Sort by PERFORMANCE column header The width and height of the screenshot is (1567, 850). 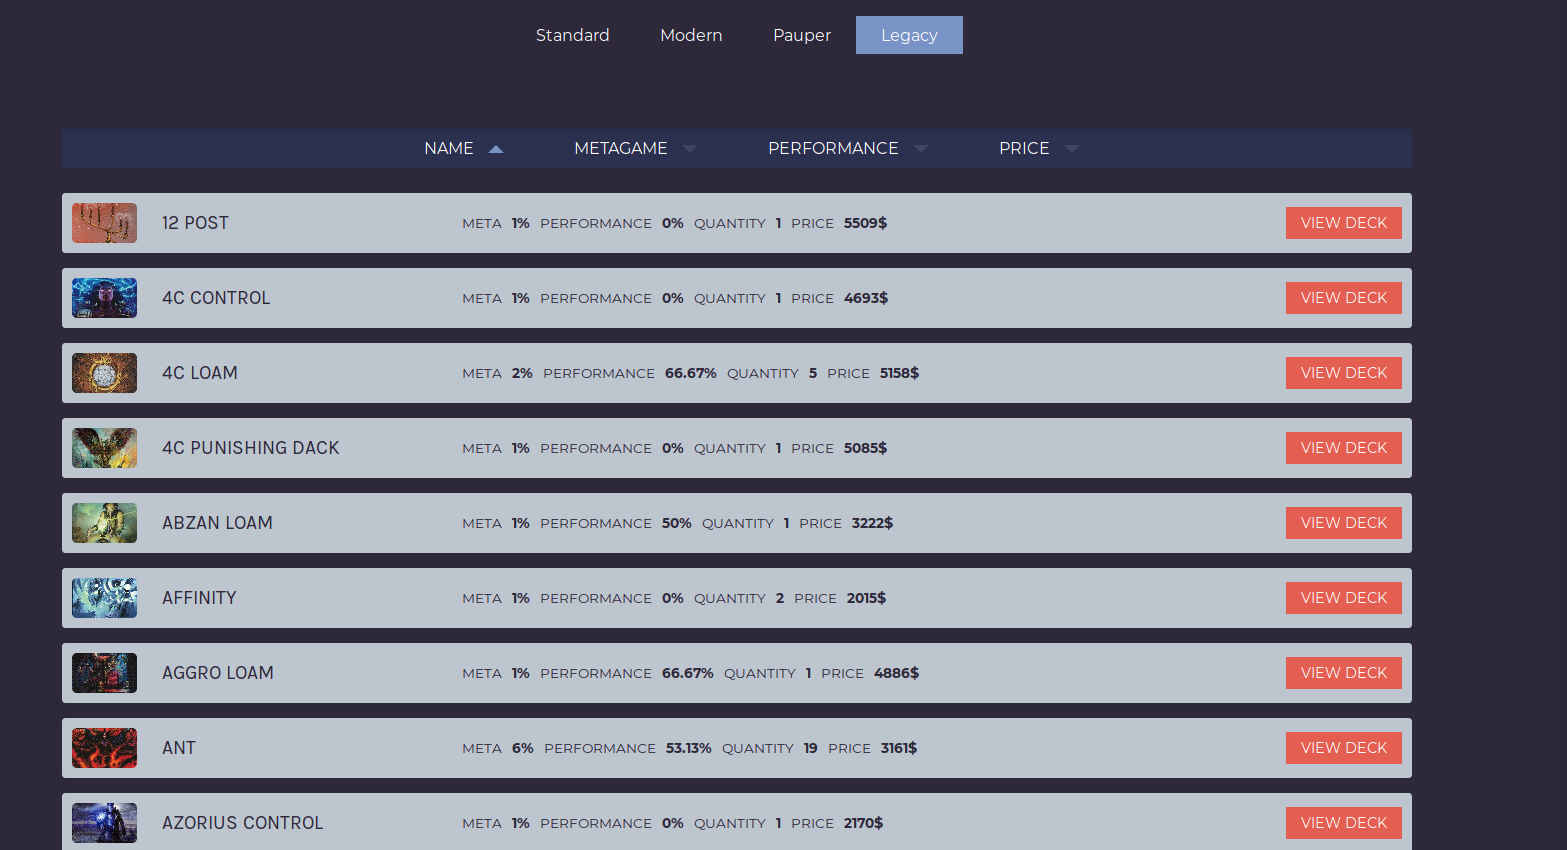(x=833, y=148)
